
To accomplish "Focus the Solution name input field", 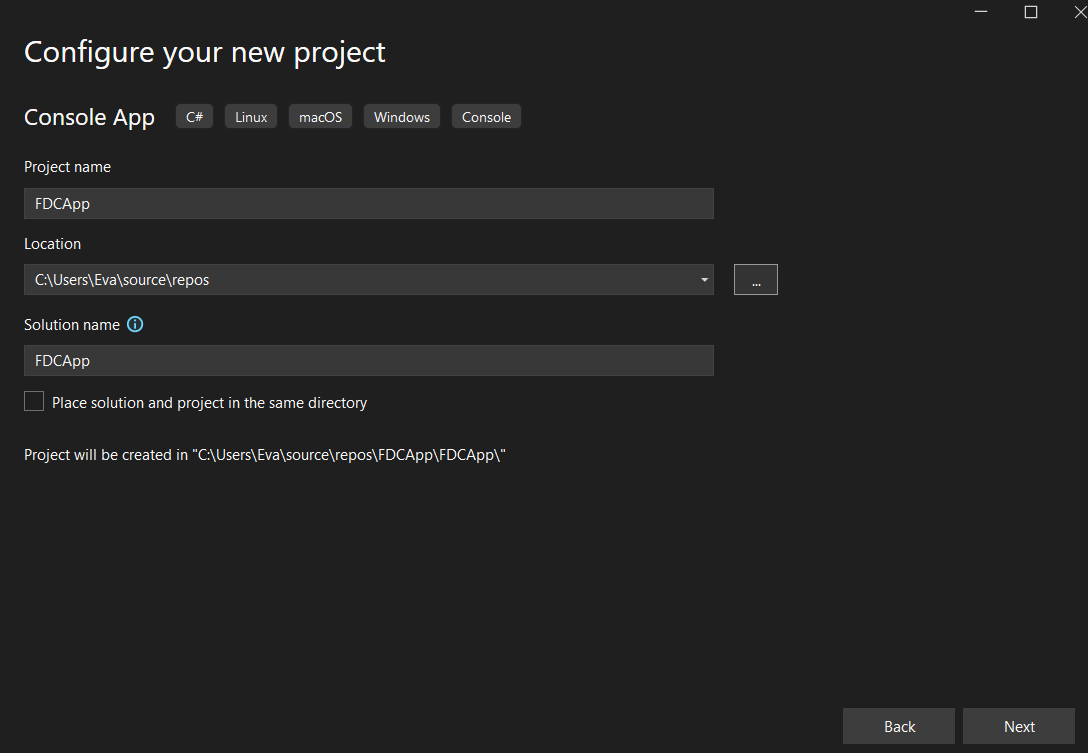I will [x=368, y=360].
